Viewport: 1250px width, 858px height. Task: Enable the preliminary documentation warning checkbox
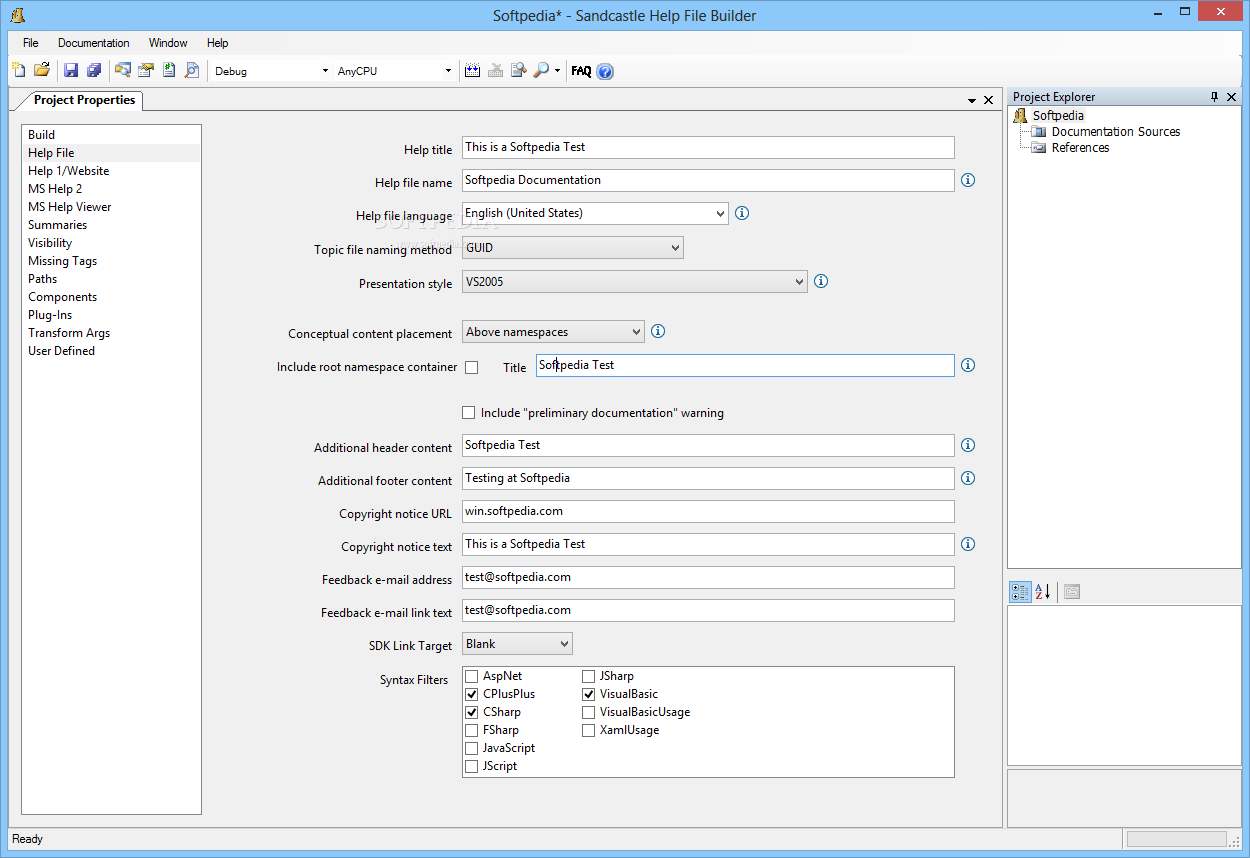469,412
